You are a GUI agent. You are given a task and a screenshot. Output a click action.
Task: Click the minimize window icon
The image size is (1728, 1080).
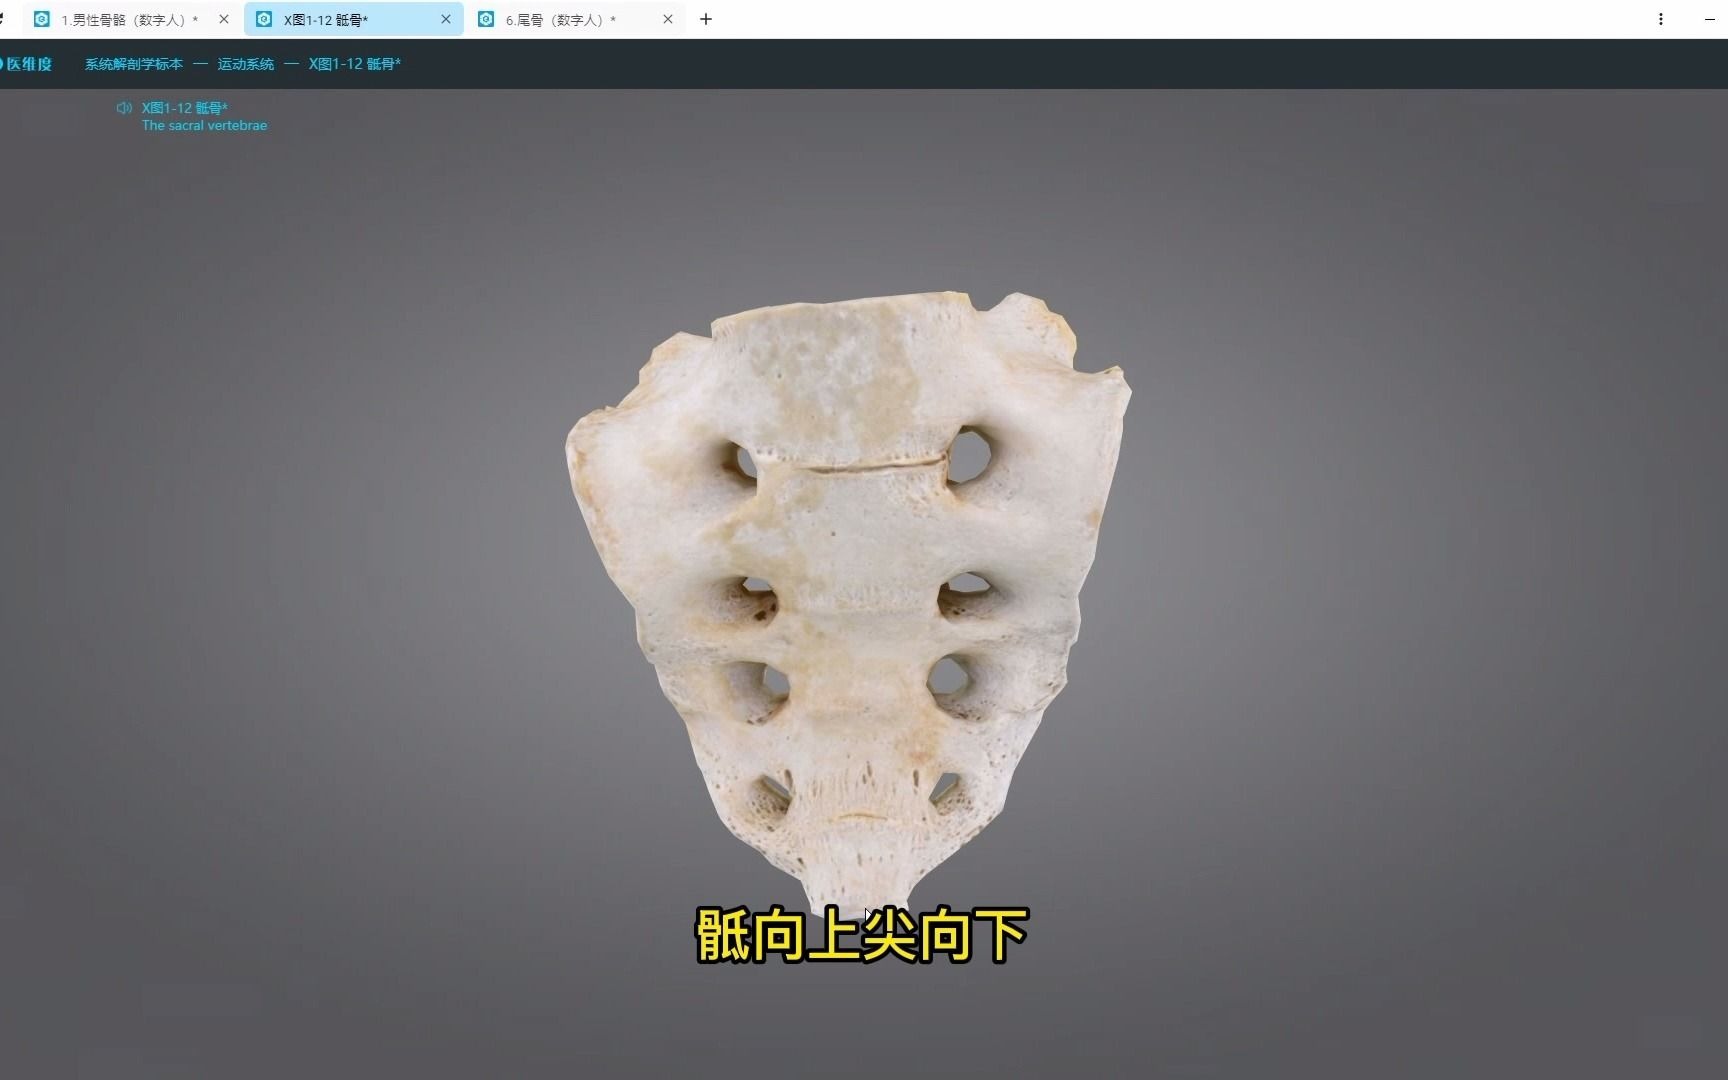click(x=1710, y=19)
